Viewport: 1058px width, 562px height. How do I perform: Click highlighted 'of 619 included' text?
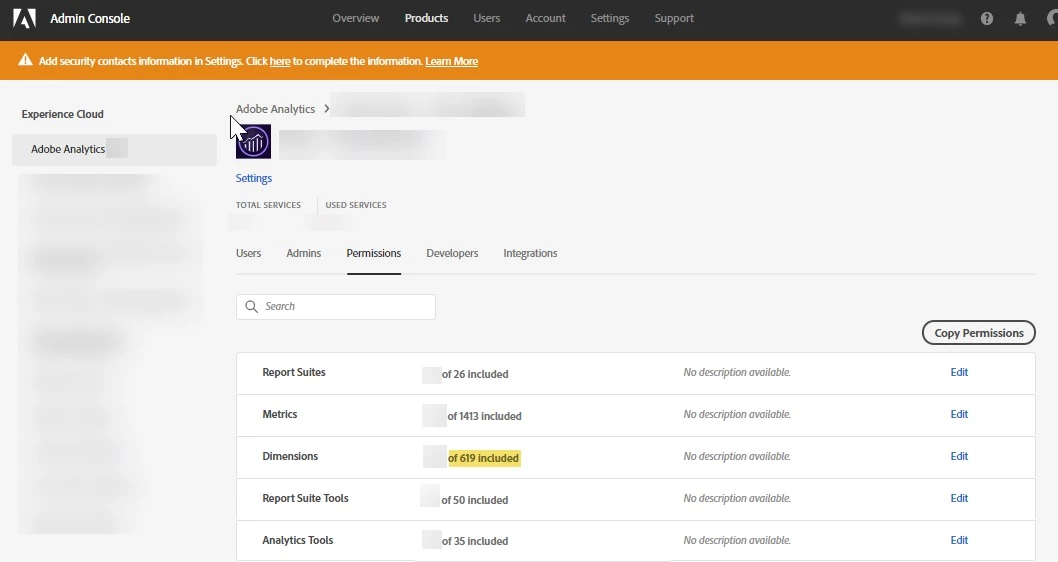(484, 458)
